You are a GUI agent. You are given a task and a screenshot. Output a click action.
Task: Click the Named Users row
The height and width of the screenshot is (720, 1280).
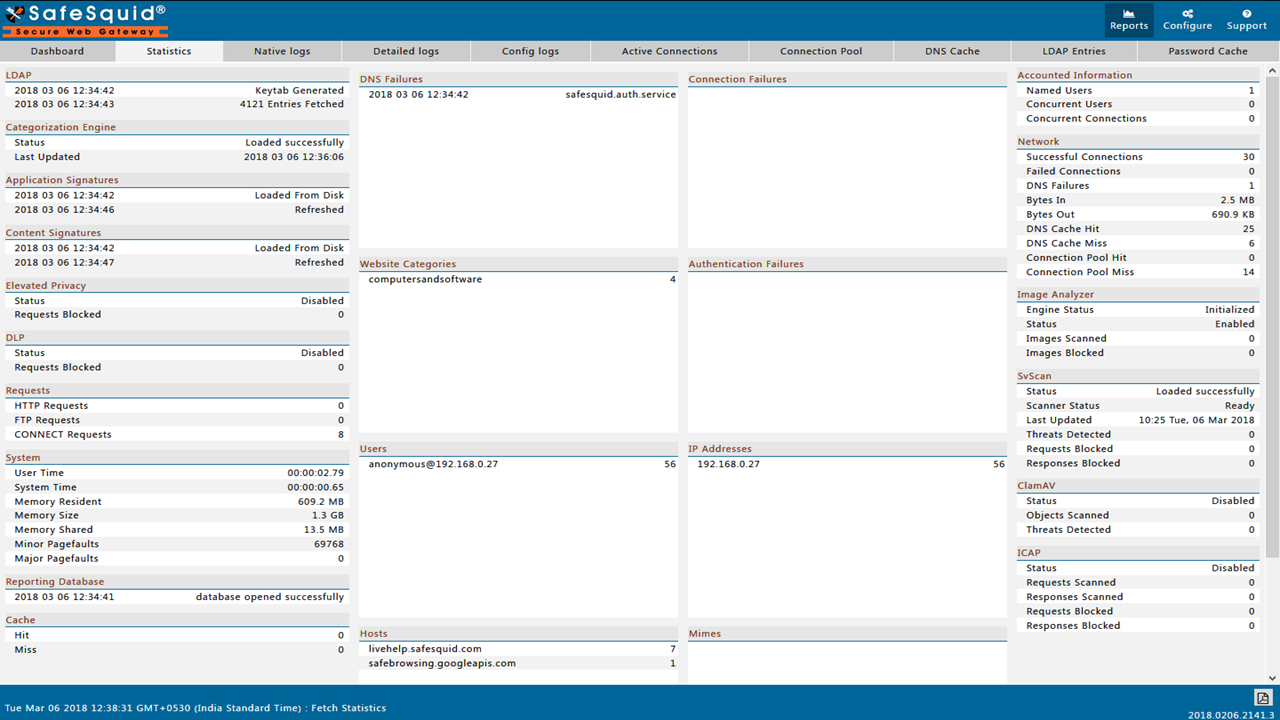point(1138,90)
